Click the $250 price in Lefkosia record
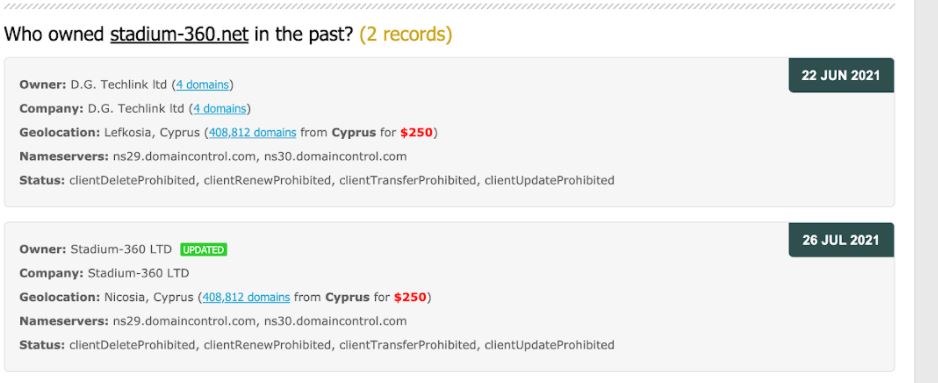Image resolution: width=938 pixels, height=383 pixels. 416,133
